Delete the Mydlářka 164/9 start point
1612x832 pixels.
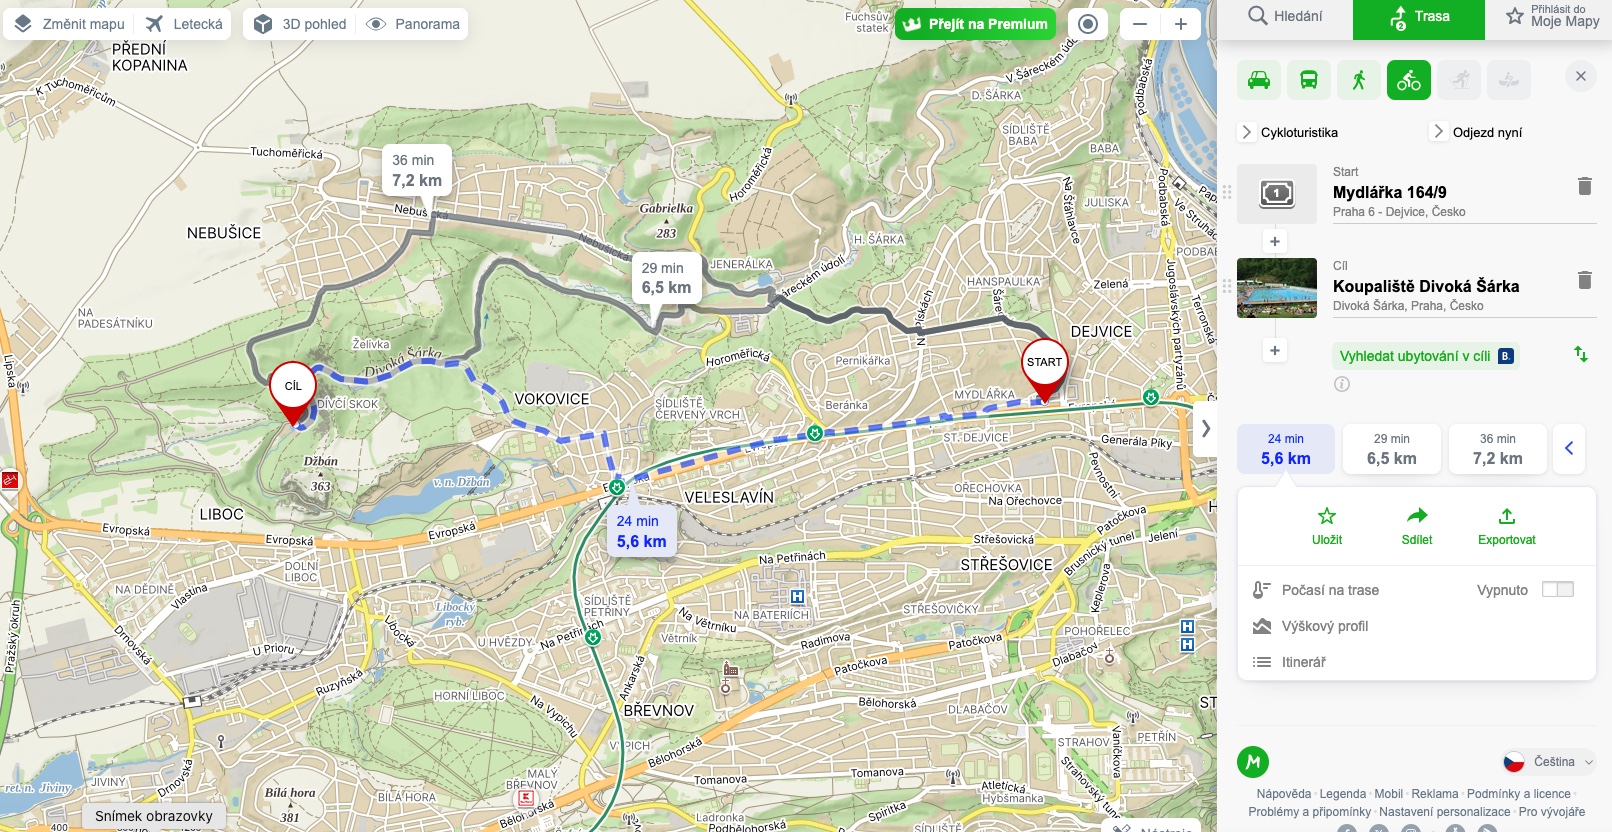point(1584,186)
